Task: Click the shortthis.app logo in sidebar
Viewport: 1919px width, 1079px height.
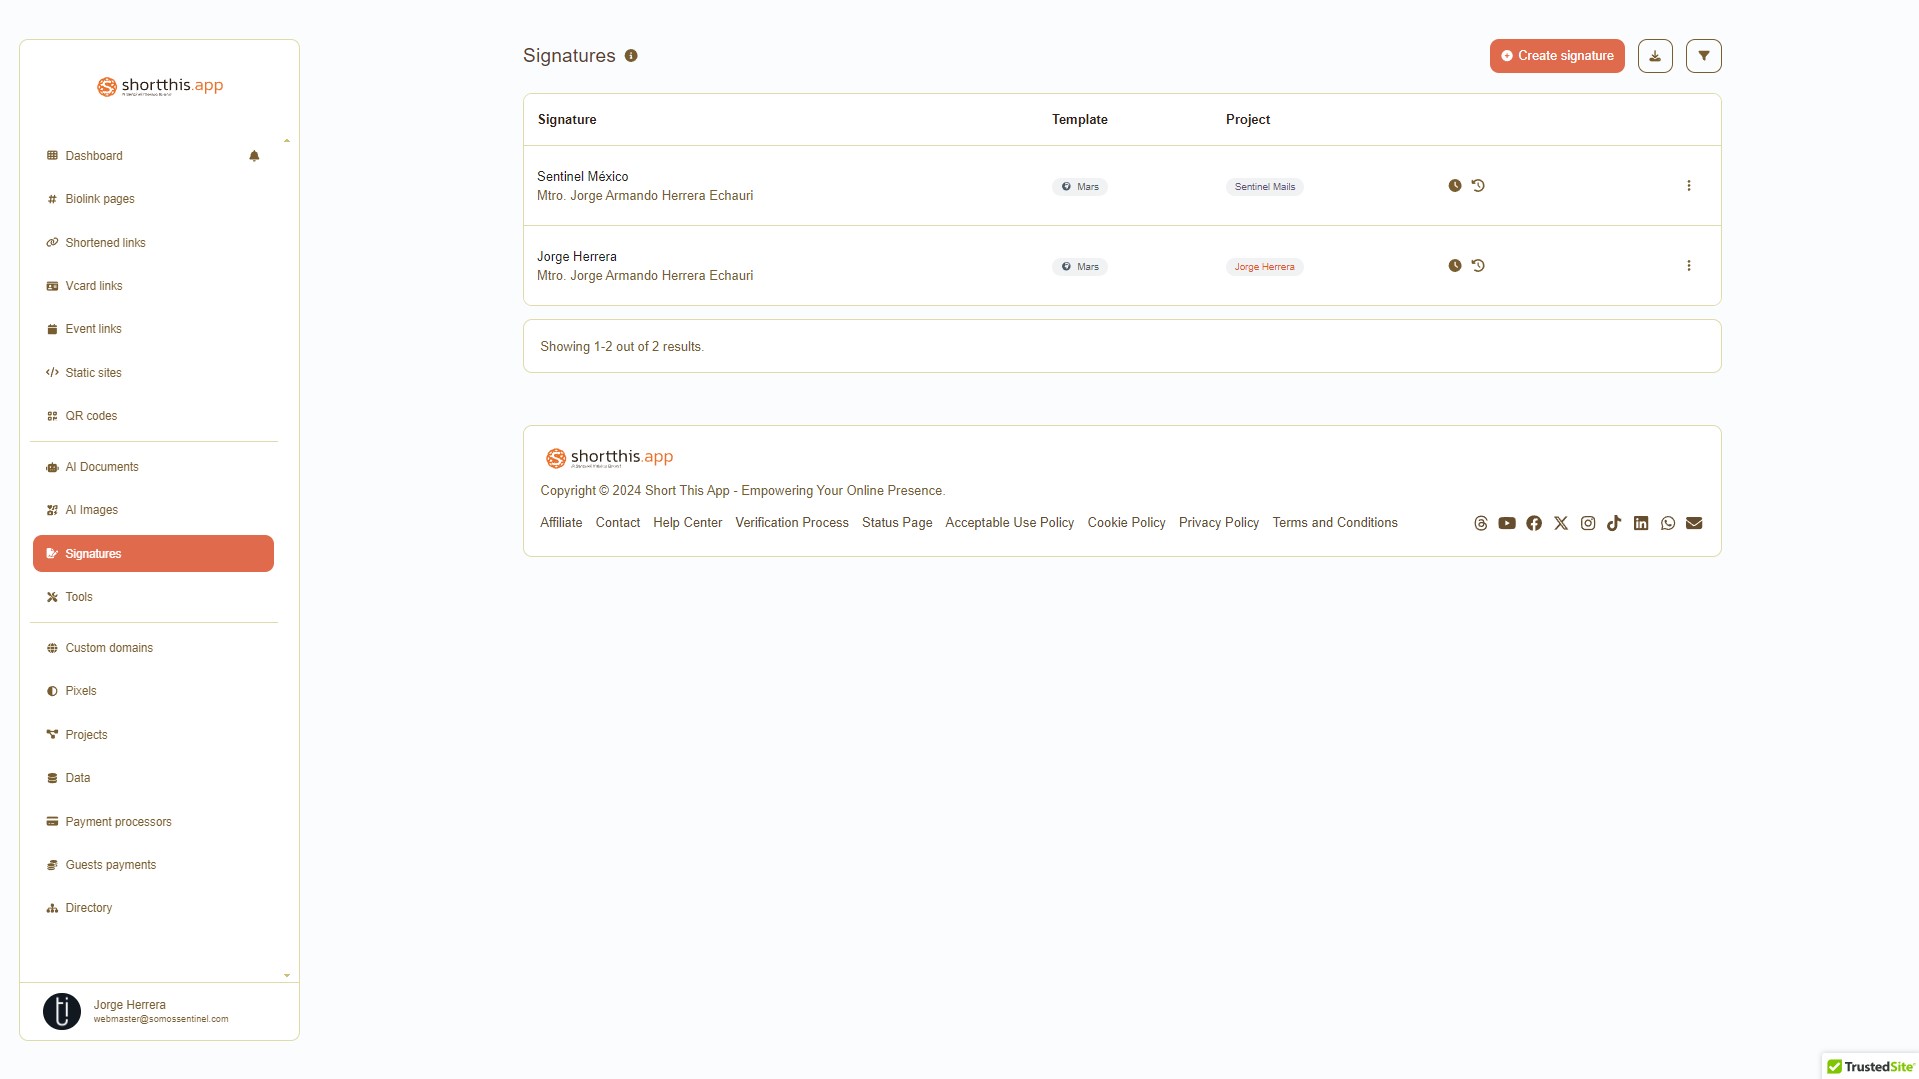Action: (x=160, y=86)
